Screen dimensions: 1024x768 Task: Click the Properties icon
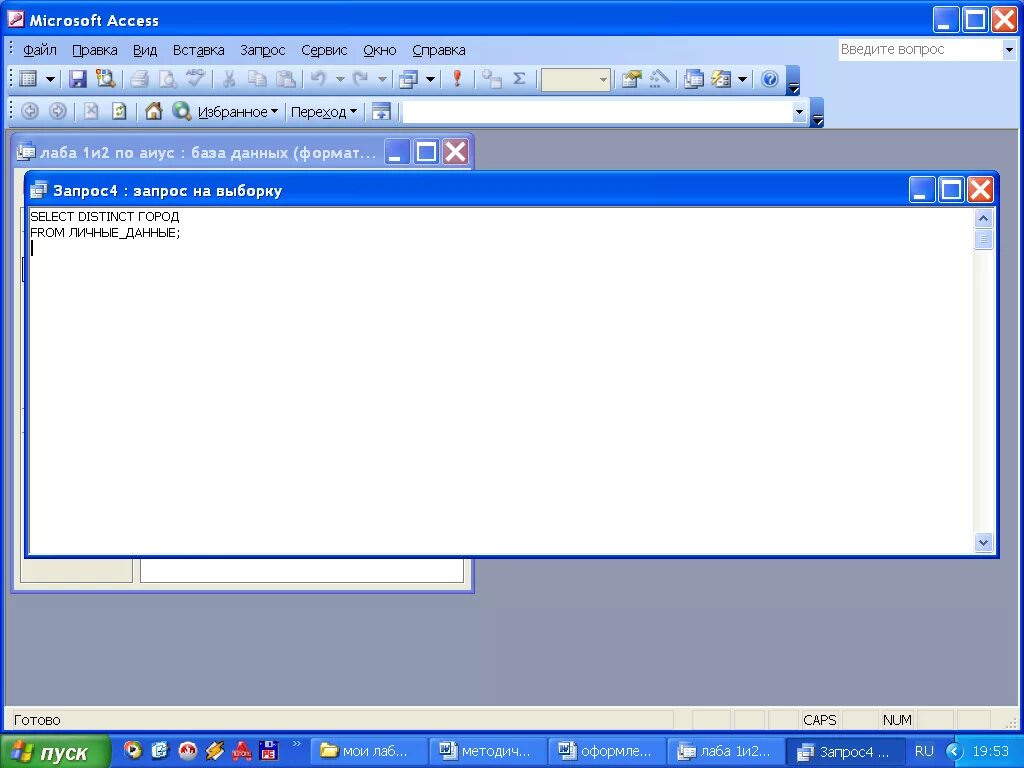point(632,79)
